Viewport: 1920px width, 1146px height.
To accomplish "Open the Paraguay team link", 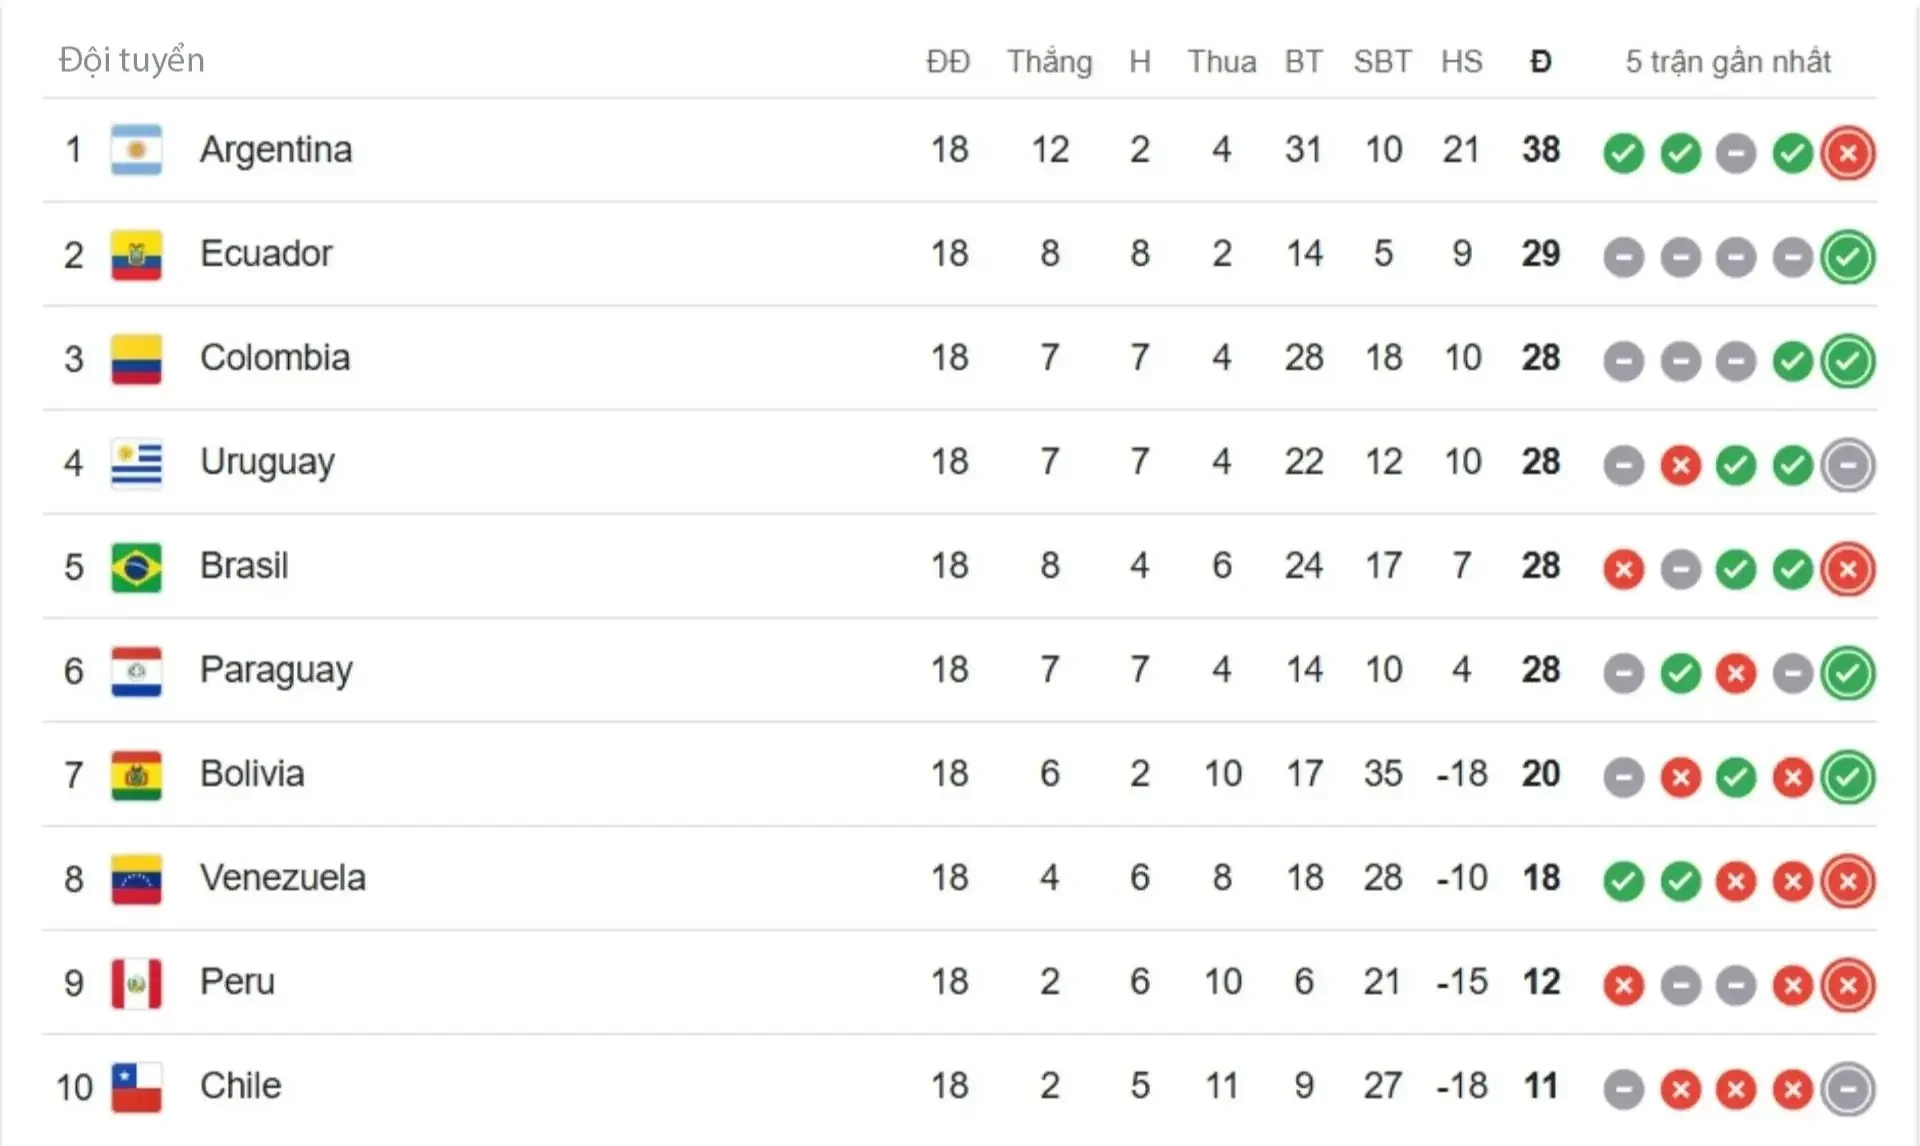I will [276, 670].
